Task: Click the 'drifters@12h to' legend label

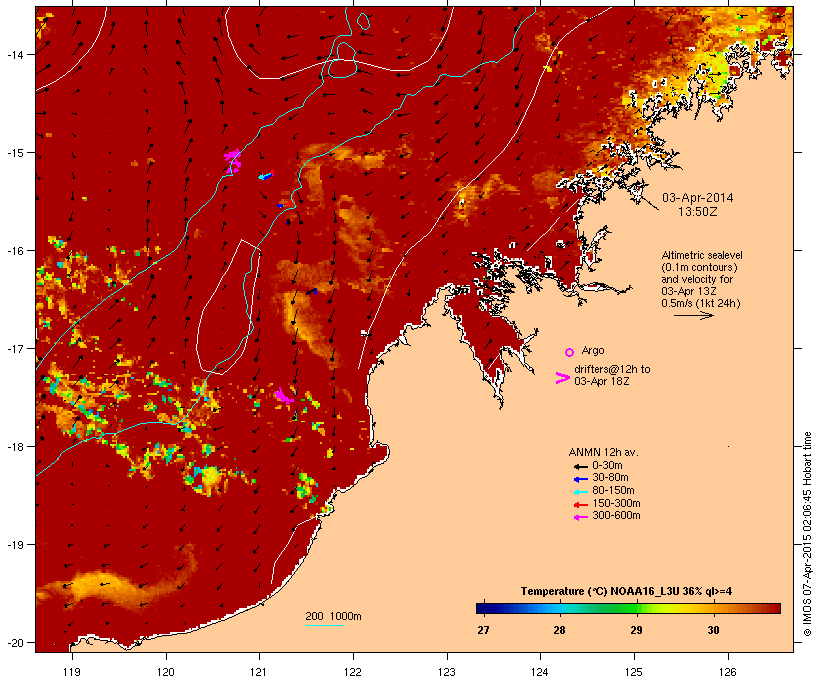Action: coord(612,369)
